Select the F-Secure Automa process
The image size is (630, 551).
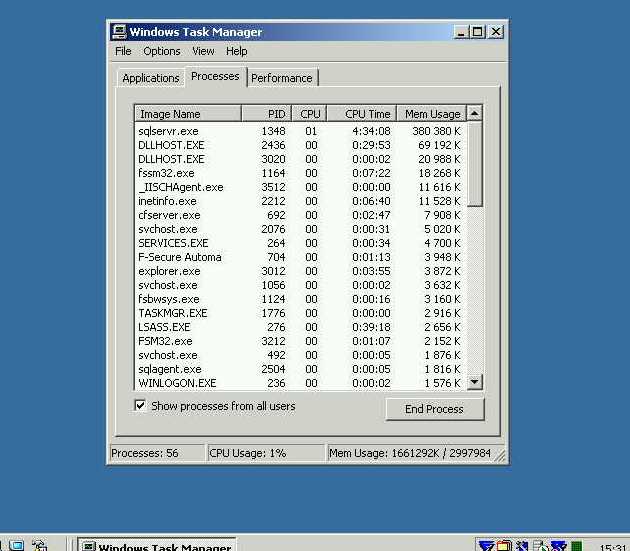pos(300,257)
